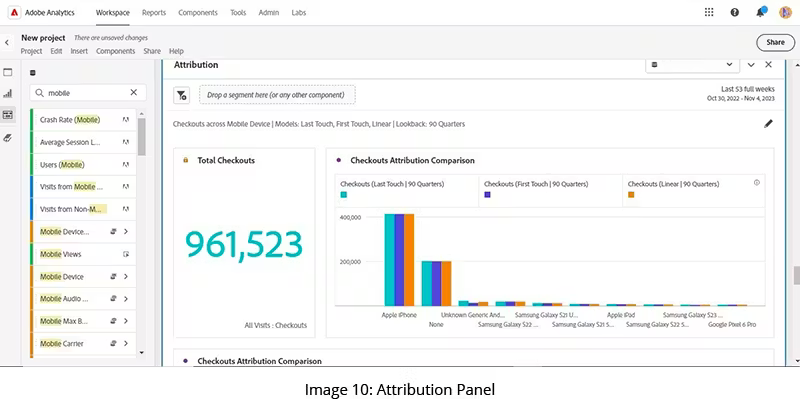Open the notifications bell icon
The image size is (800, 399).
point(761,12)
